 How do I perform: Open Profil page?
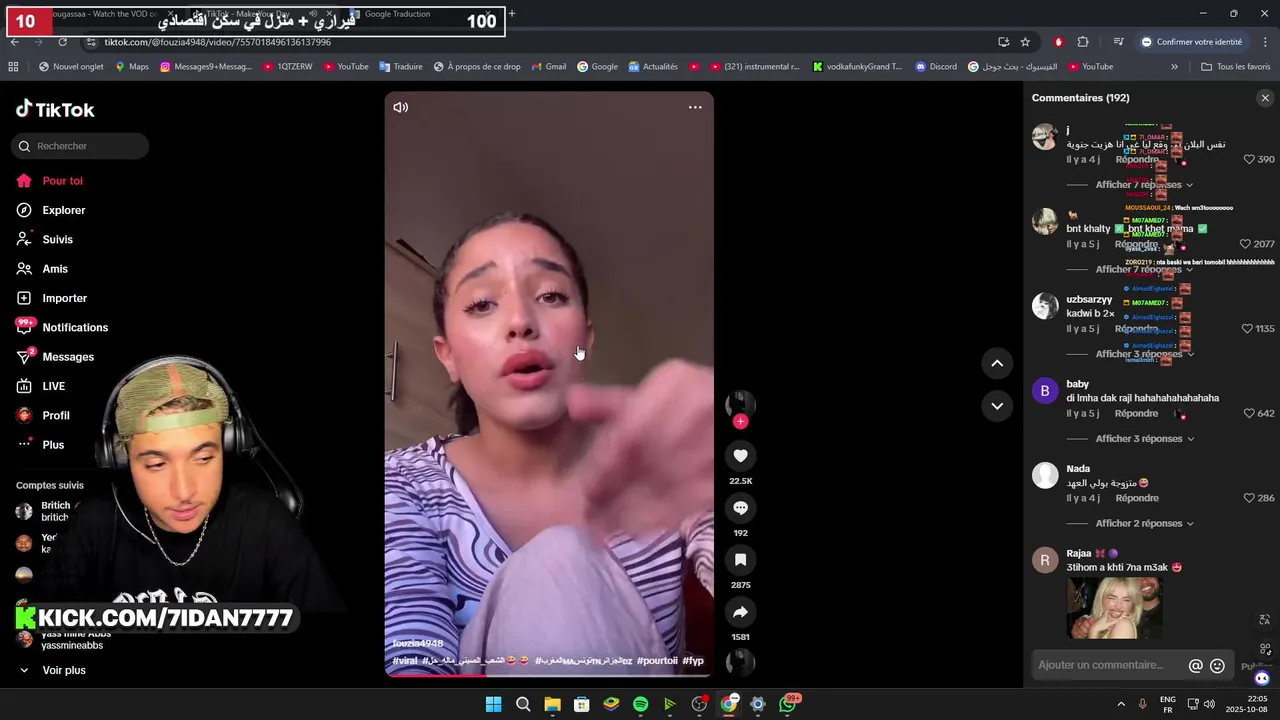(x=43, y=415)
